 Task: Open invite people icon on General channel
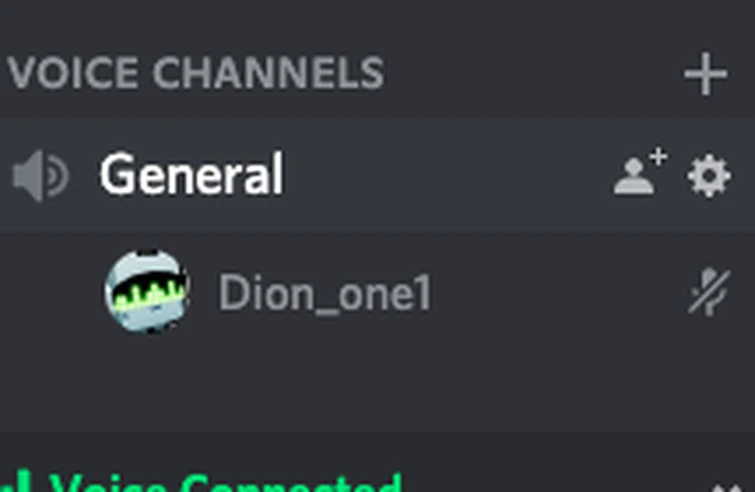click(x=640, y=172)
